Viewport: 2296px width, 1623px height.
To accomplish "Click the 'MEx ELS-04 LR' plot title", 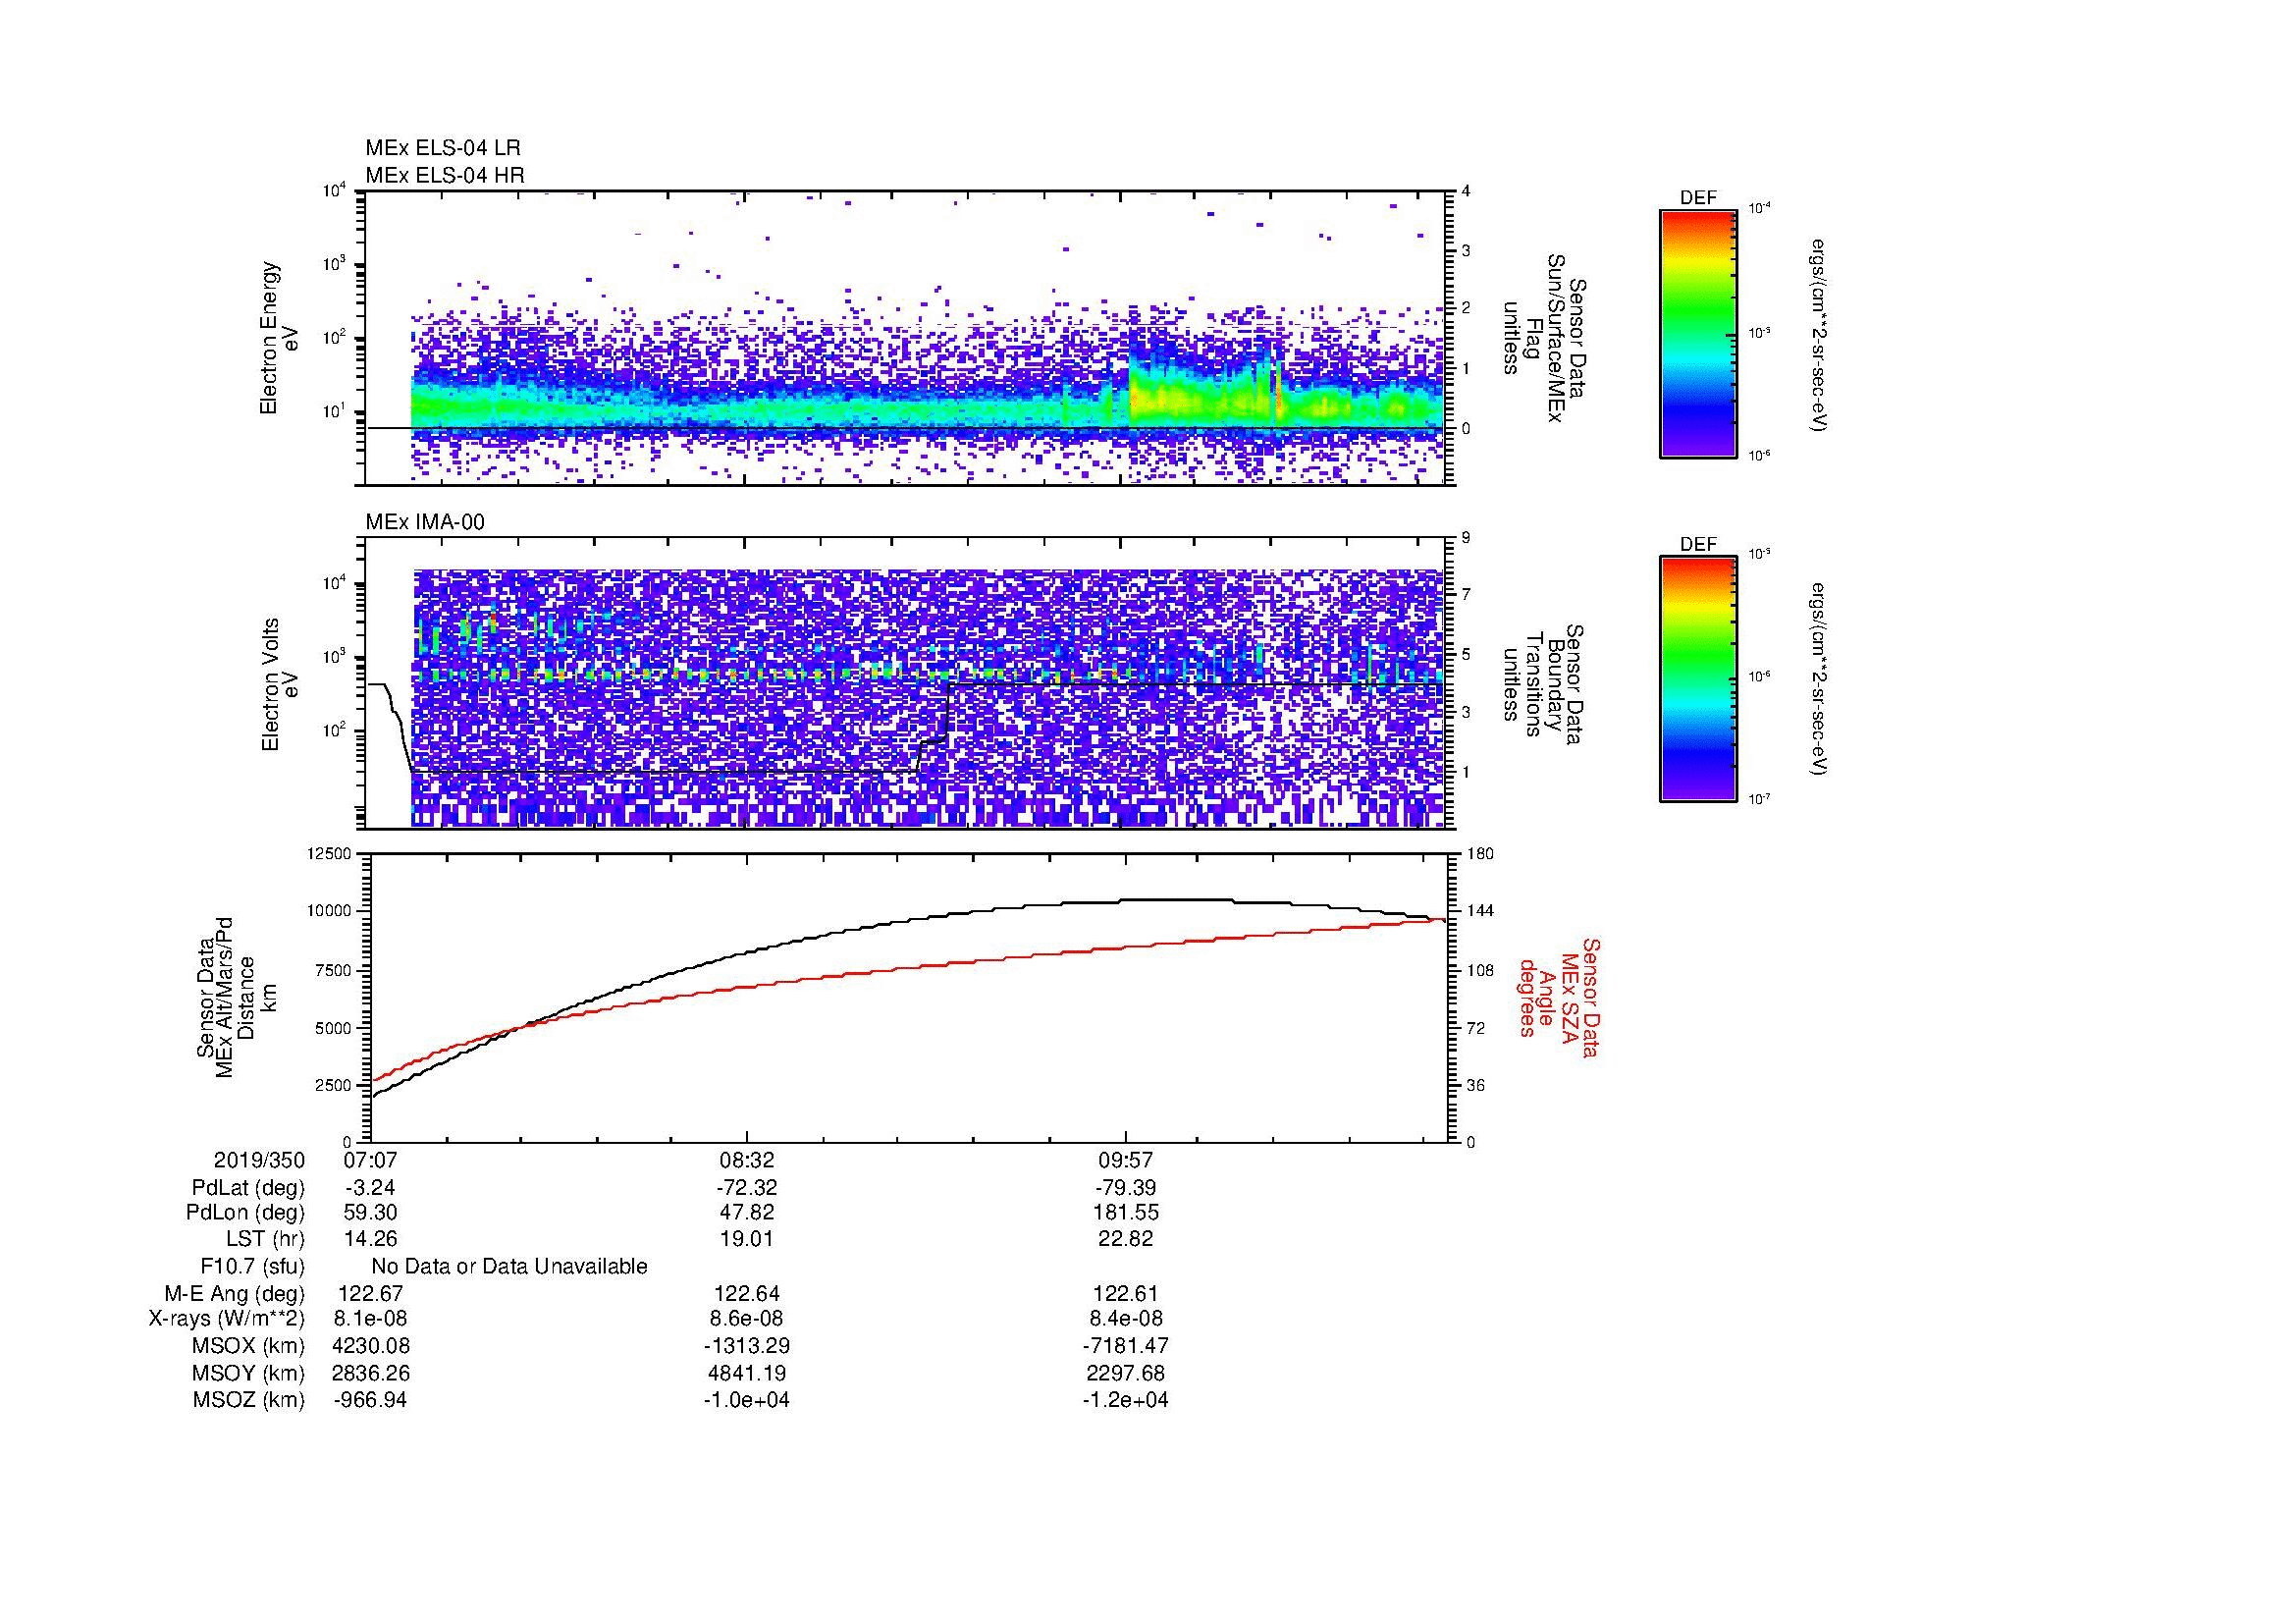I will 442,148.
